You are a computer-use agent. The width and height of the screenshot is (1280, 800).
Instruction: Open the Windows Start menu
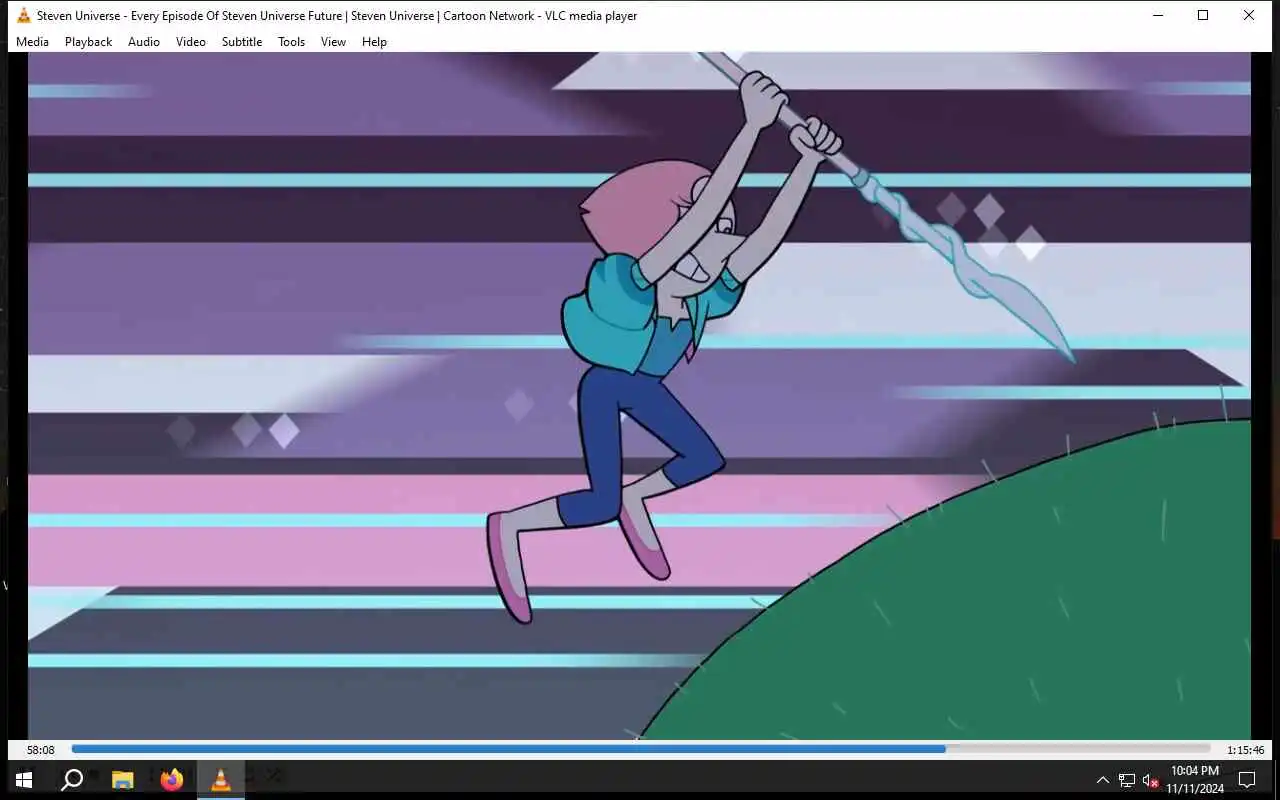pyautogui.click(x=24, y=780)
